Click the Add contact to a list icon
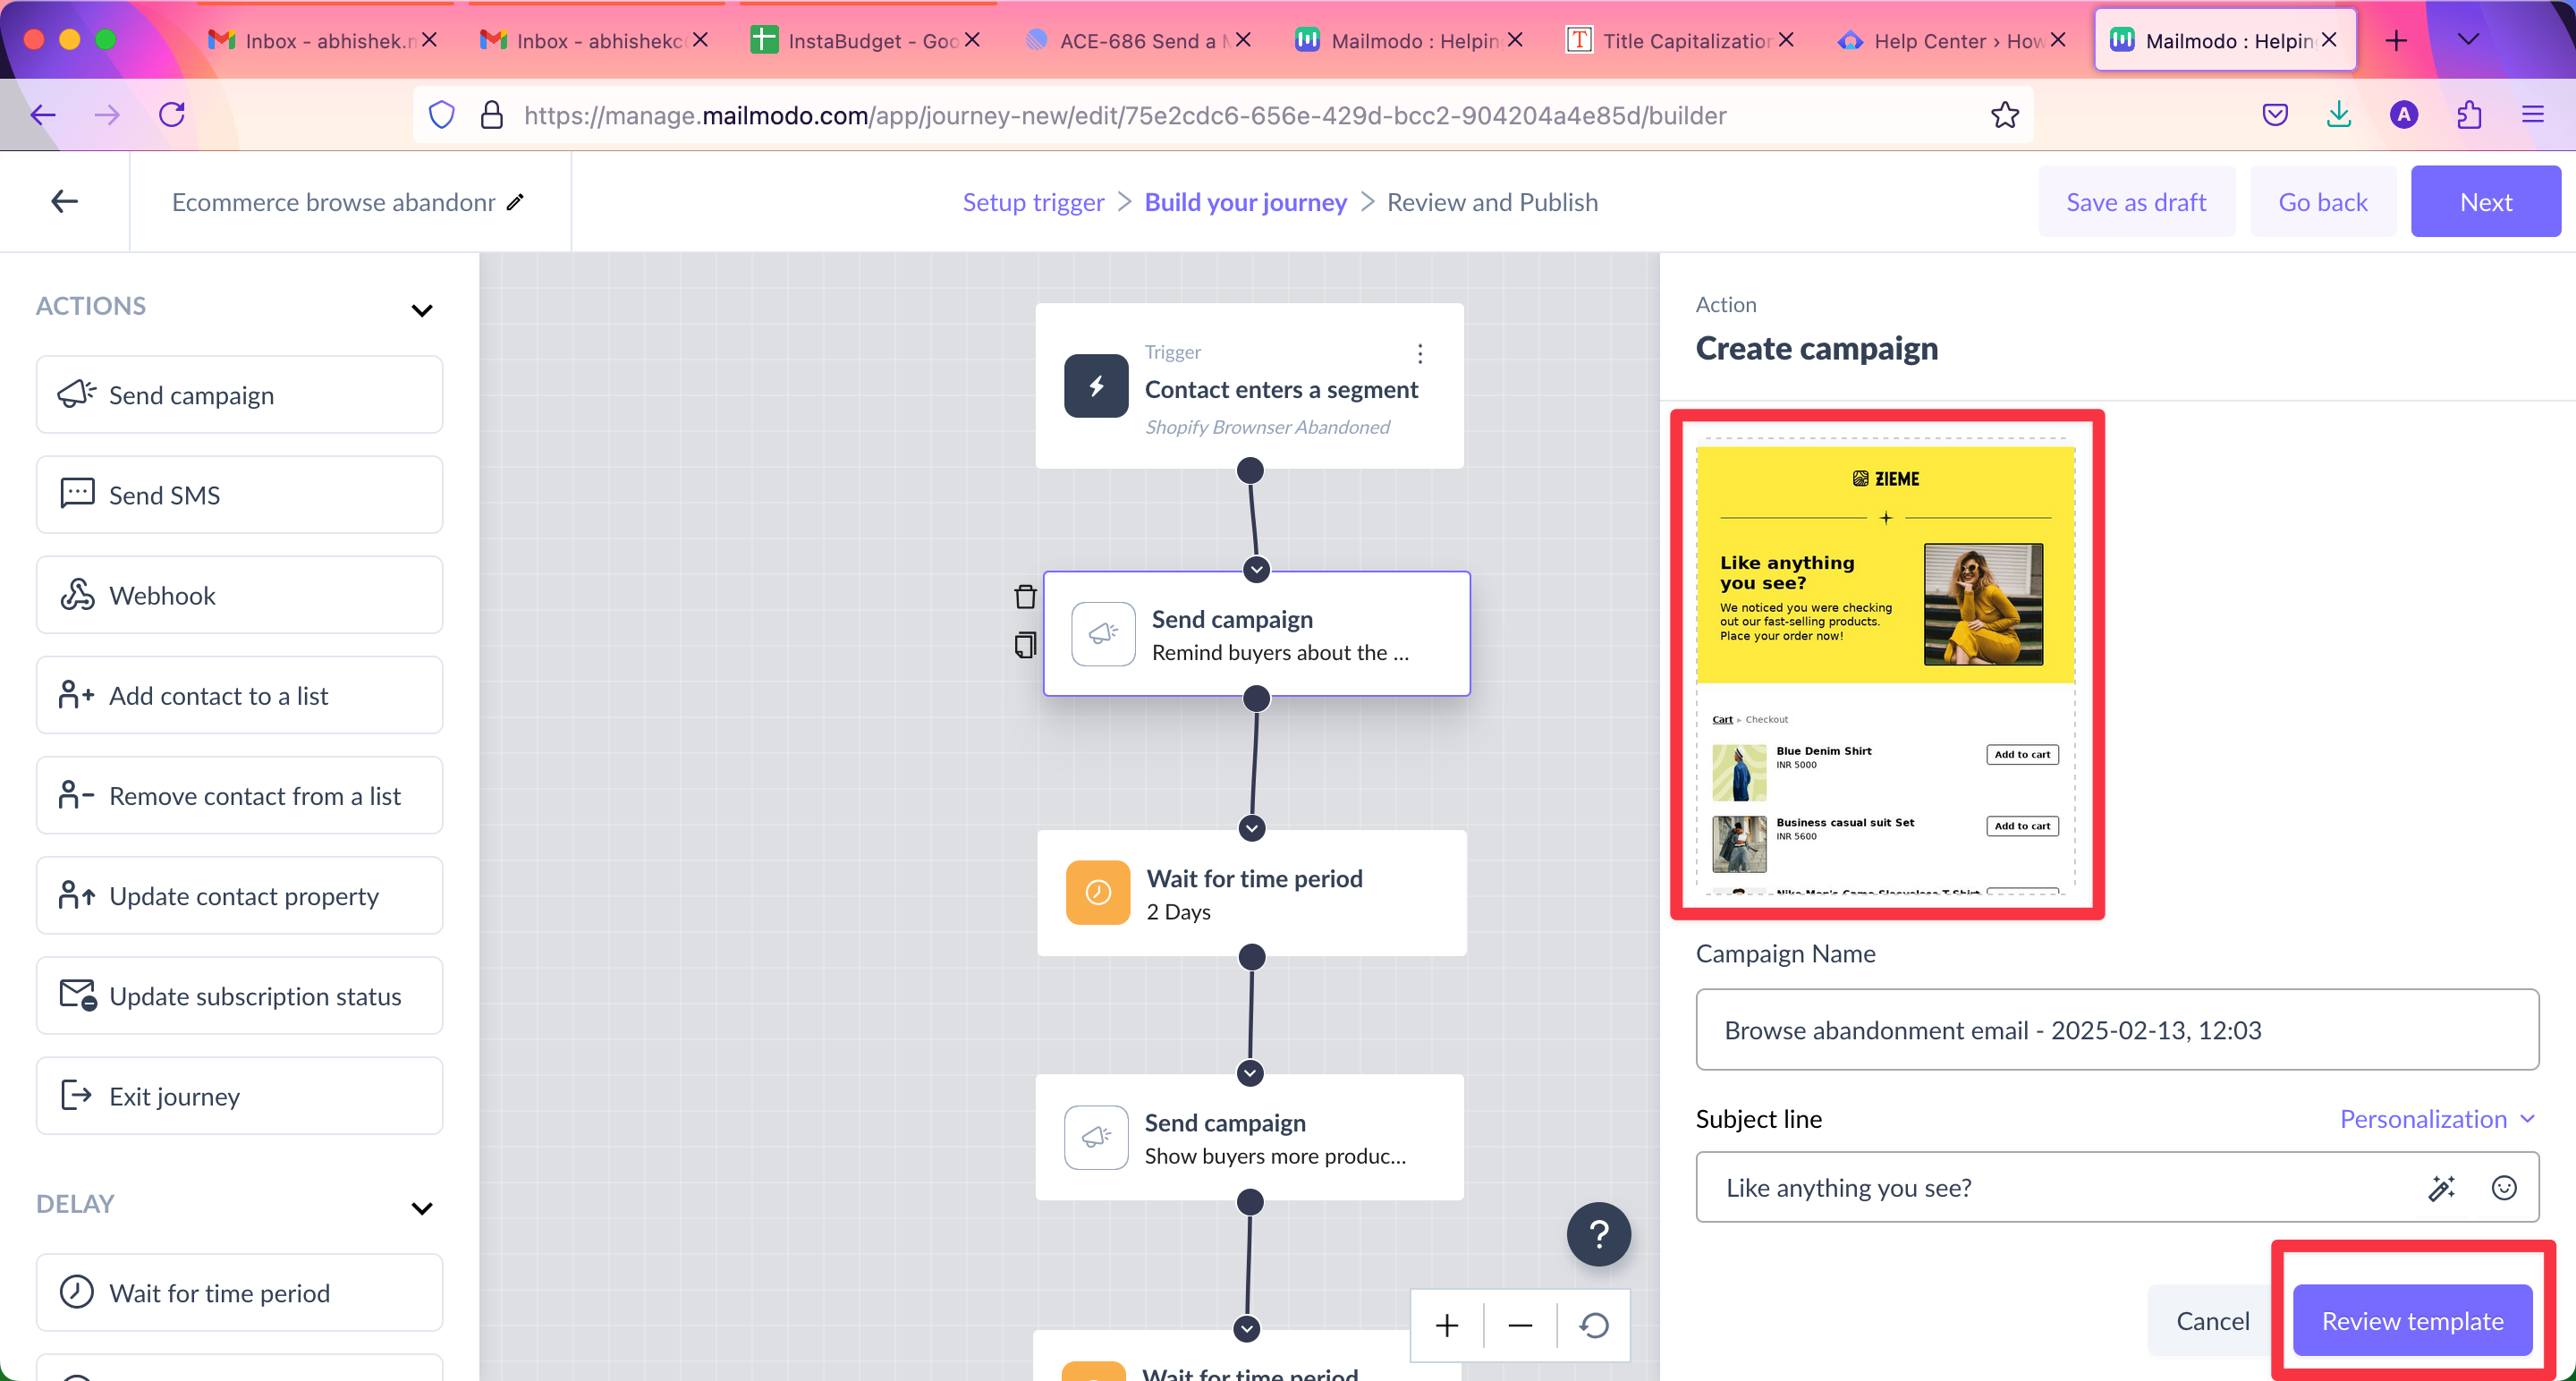Viewport: 2576px width, 1381px height. [x=77, y=695]
